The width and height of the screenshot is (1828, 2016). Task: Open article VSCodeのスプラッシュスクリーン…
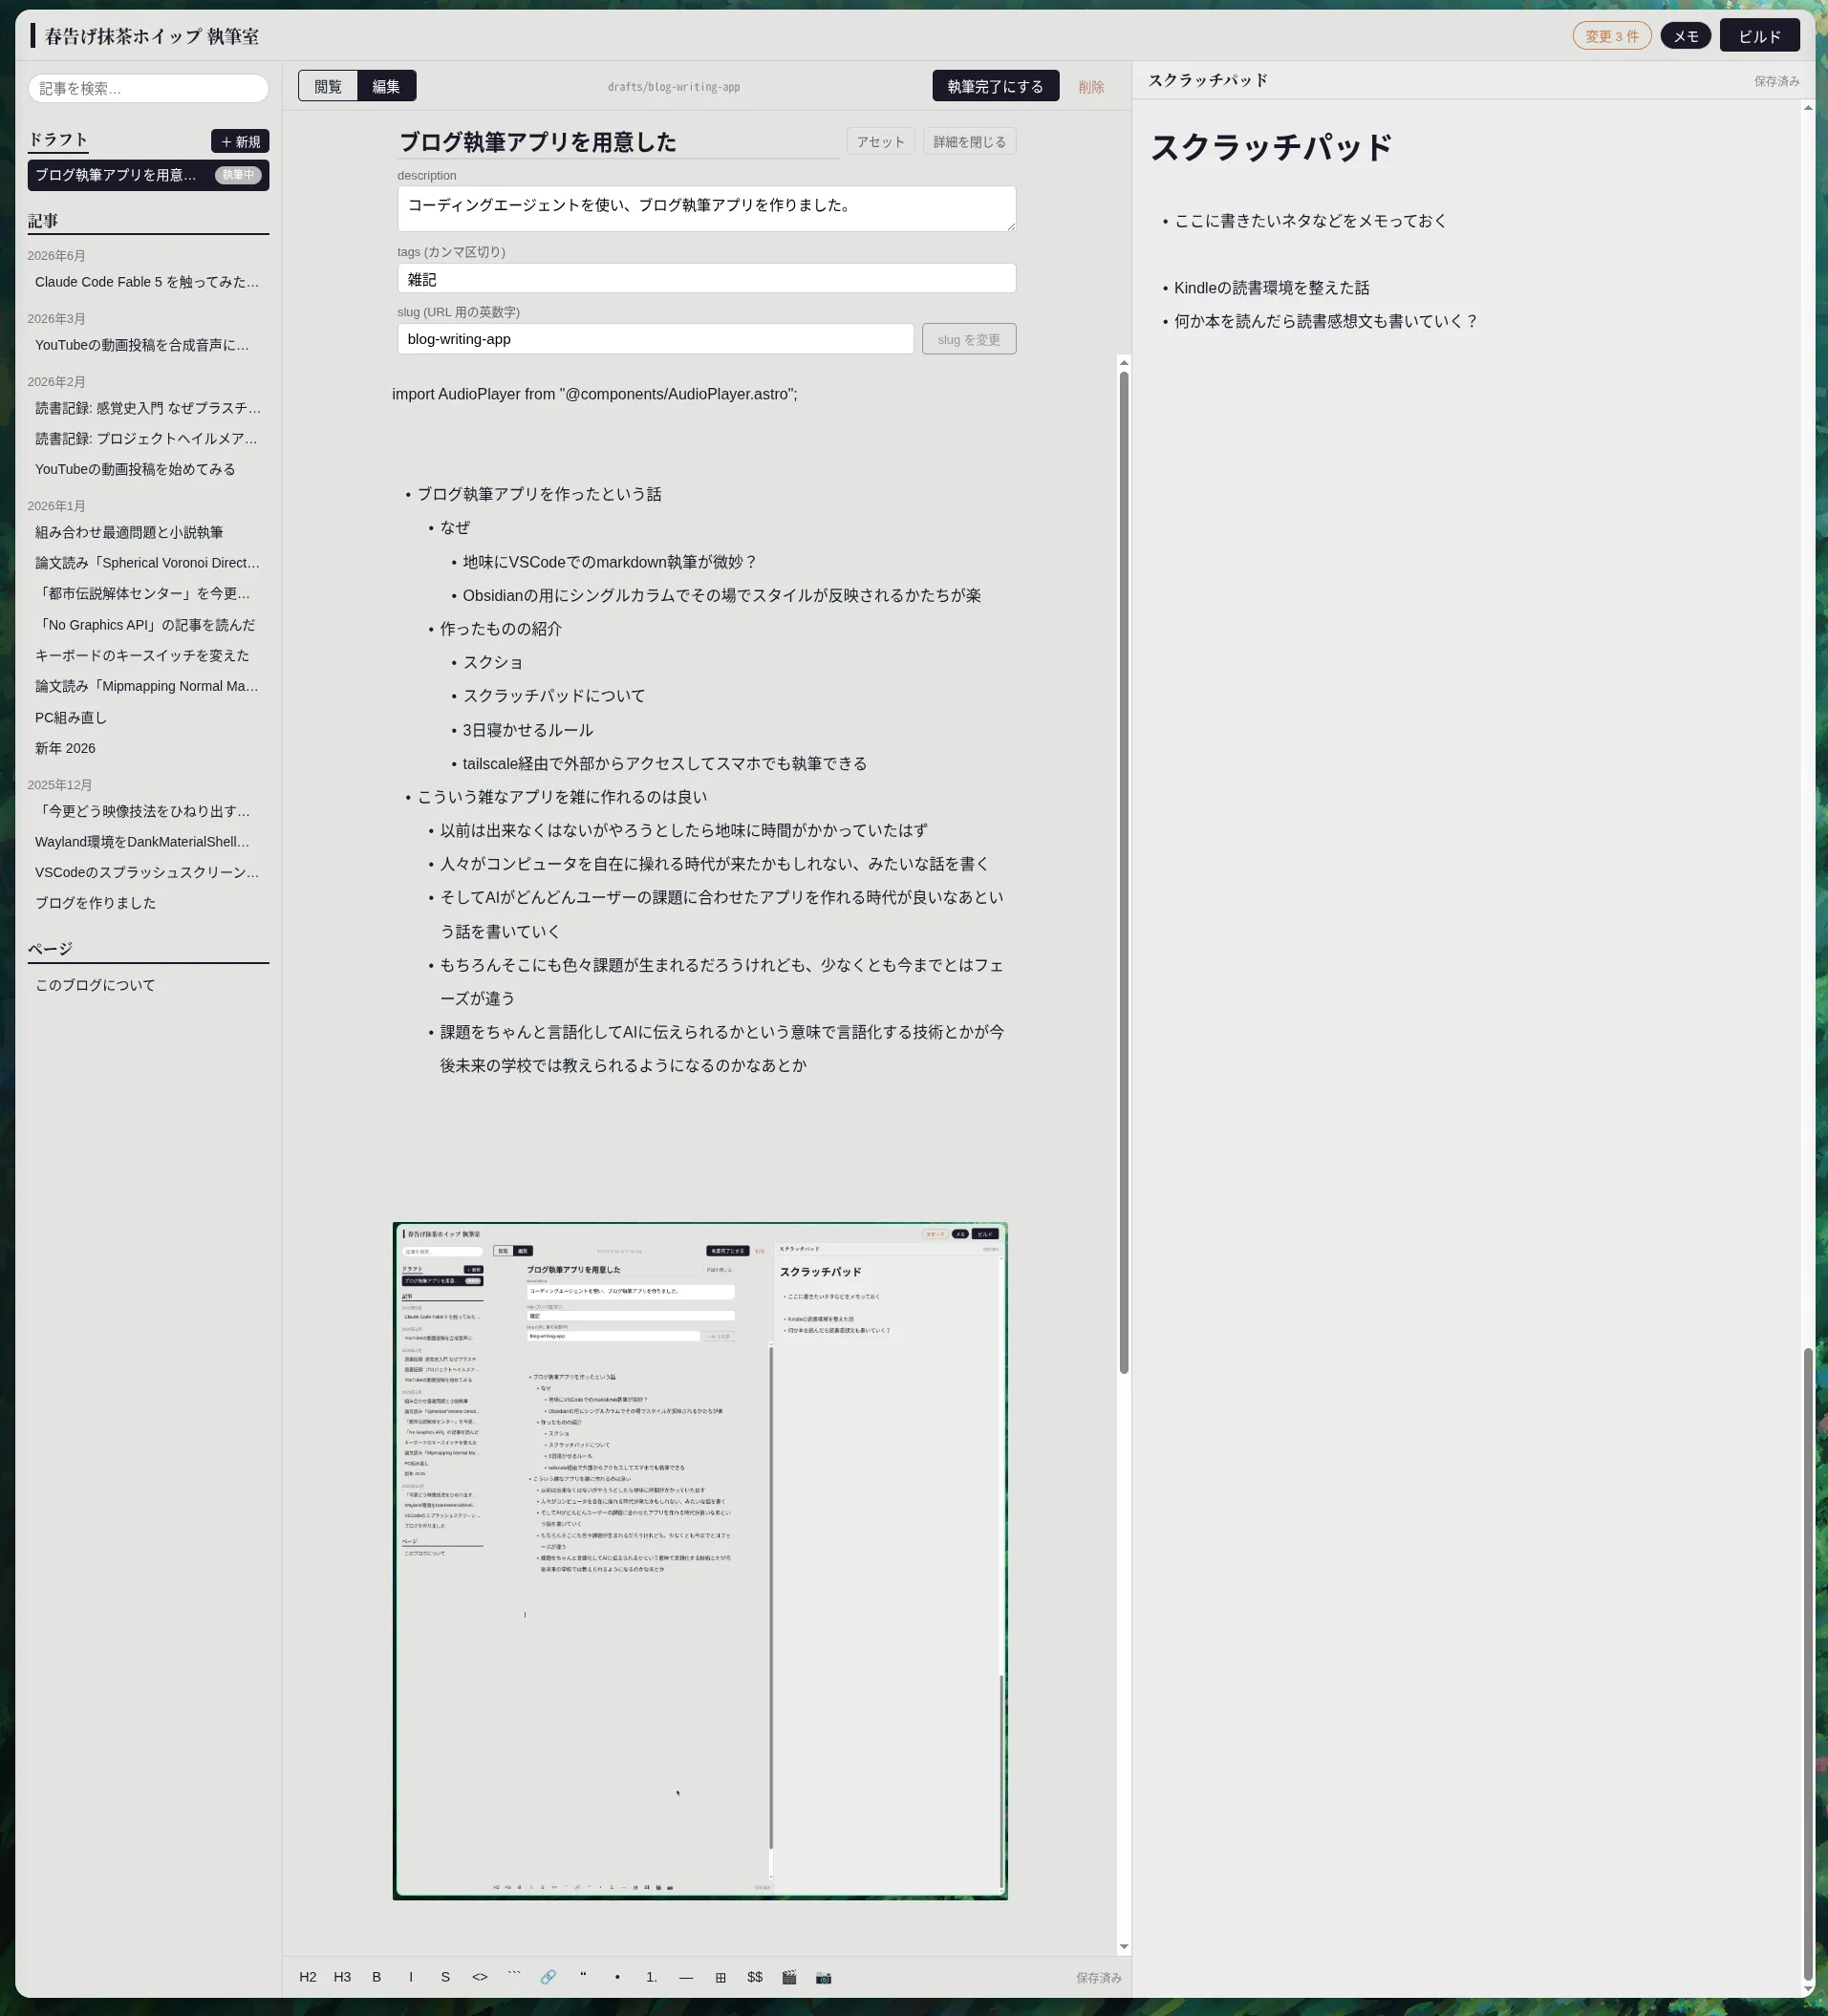[x=148, y=872]
